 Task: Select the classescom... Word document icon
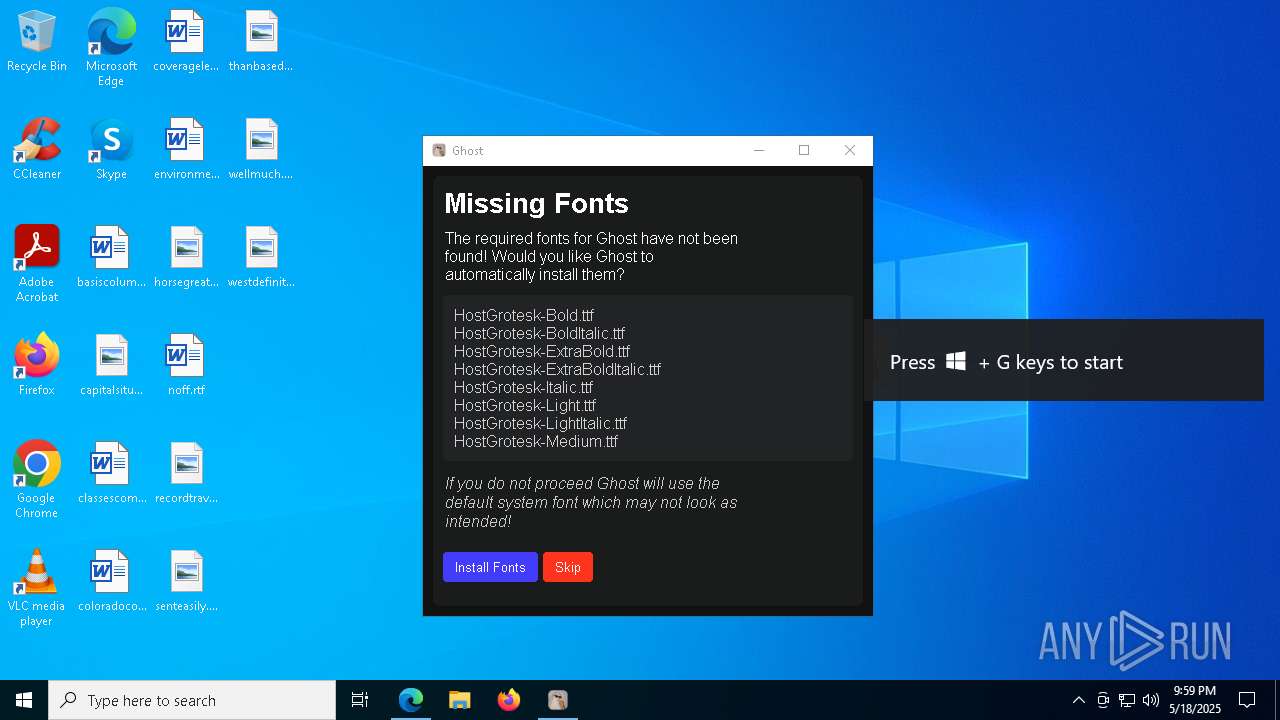111,474
